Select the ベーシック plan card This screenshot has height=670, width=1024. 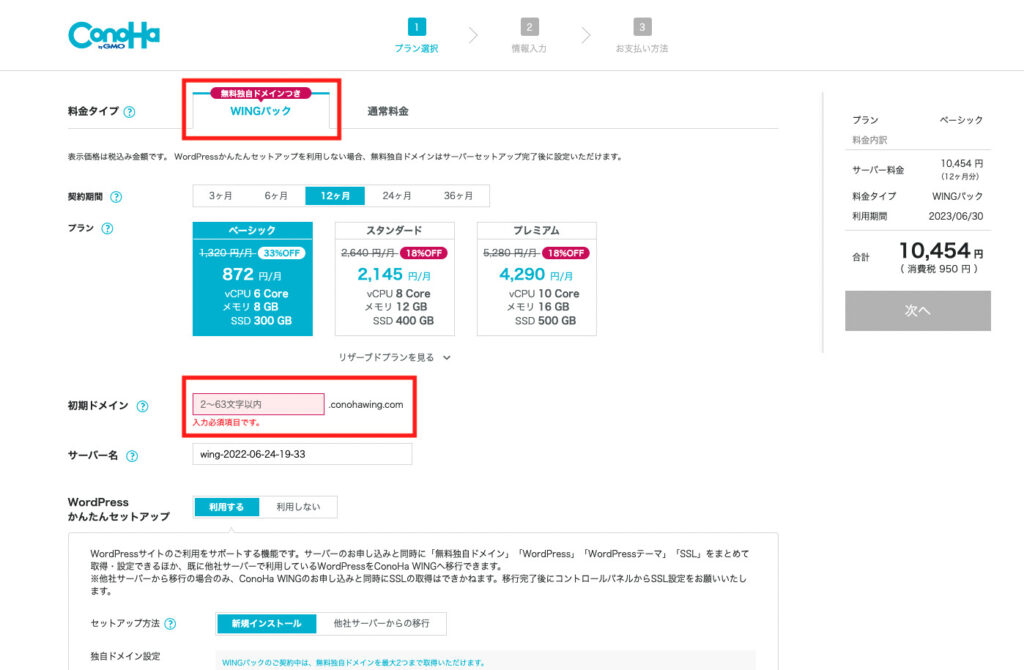(x=253, y=279)
